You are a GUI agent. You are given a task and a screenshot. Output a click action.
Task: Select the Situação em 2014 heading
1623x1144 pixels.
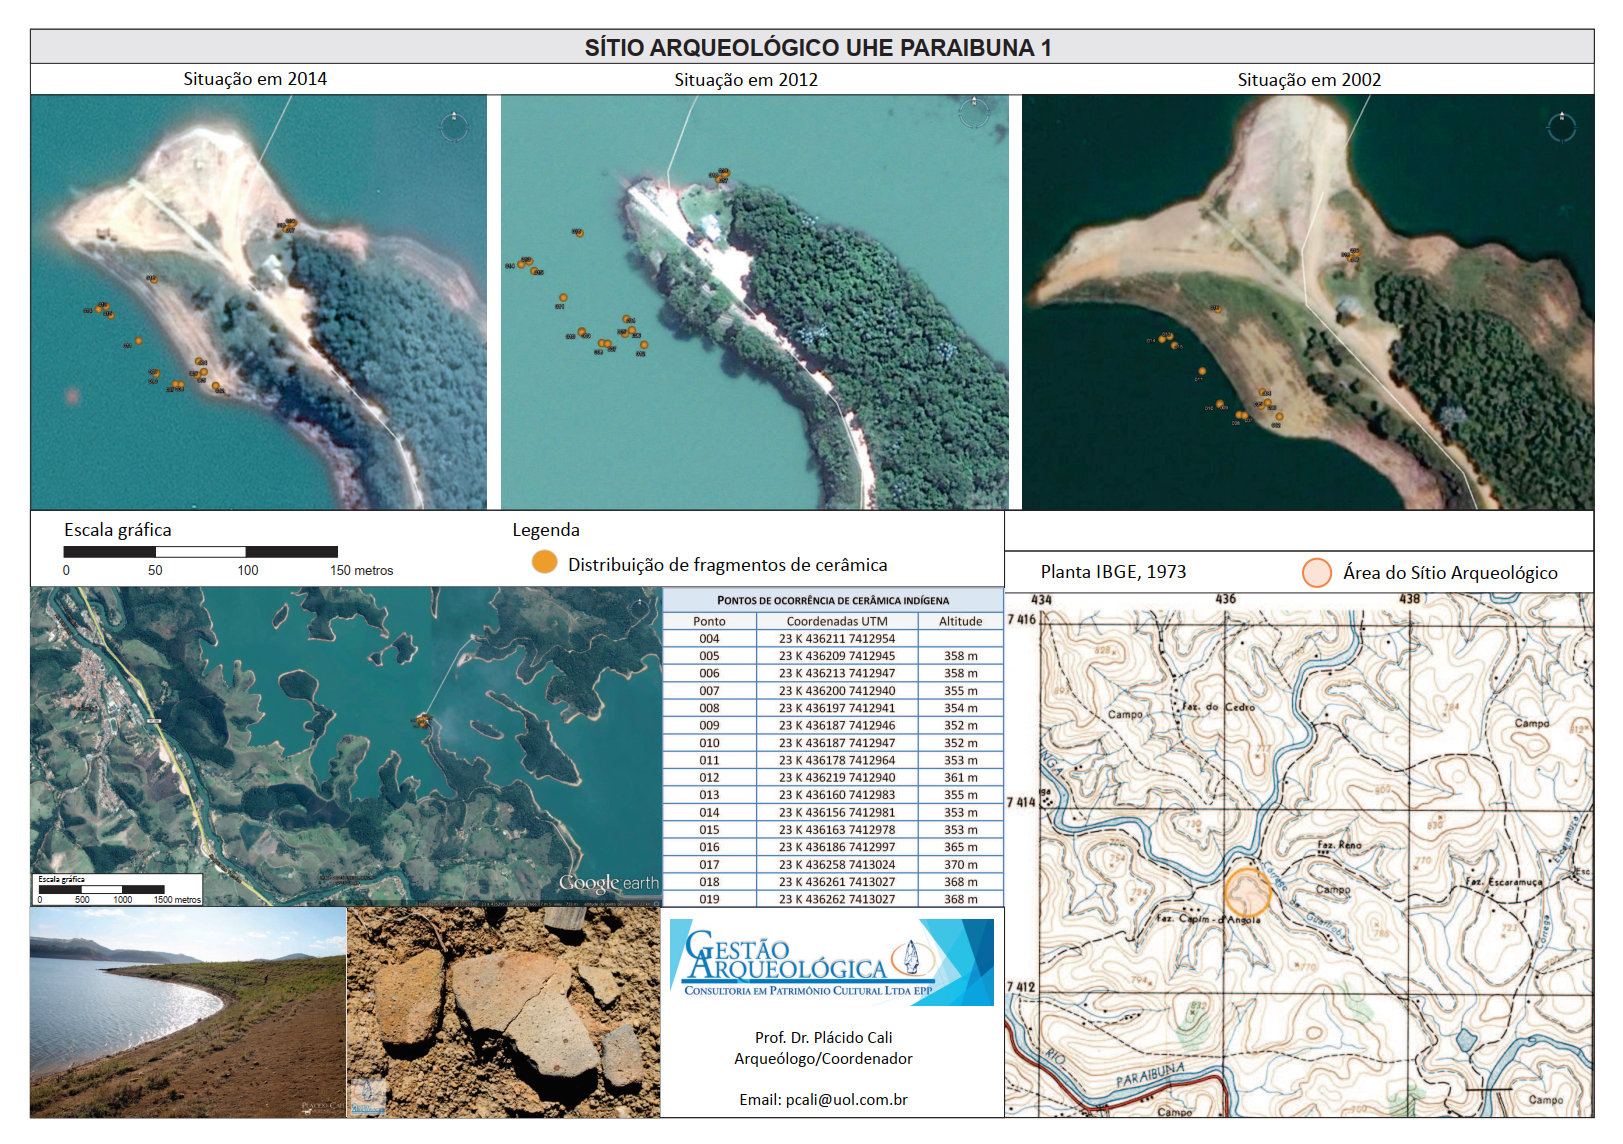(x=255, y=79)
